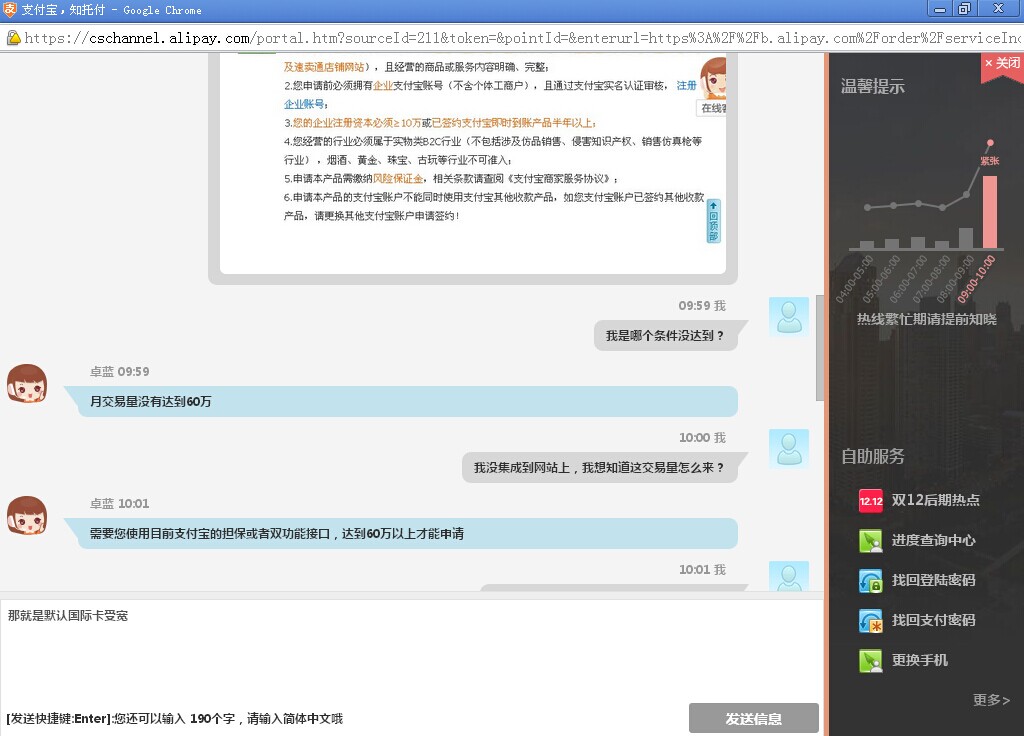The height and width of the screenshot is (736, 1024).
Task: Click the pink 09:00-10:00 busy bar
Action: pos(989,211)
